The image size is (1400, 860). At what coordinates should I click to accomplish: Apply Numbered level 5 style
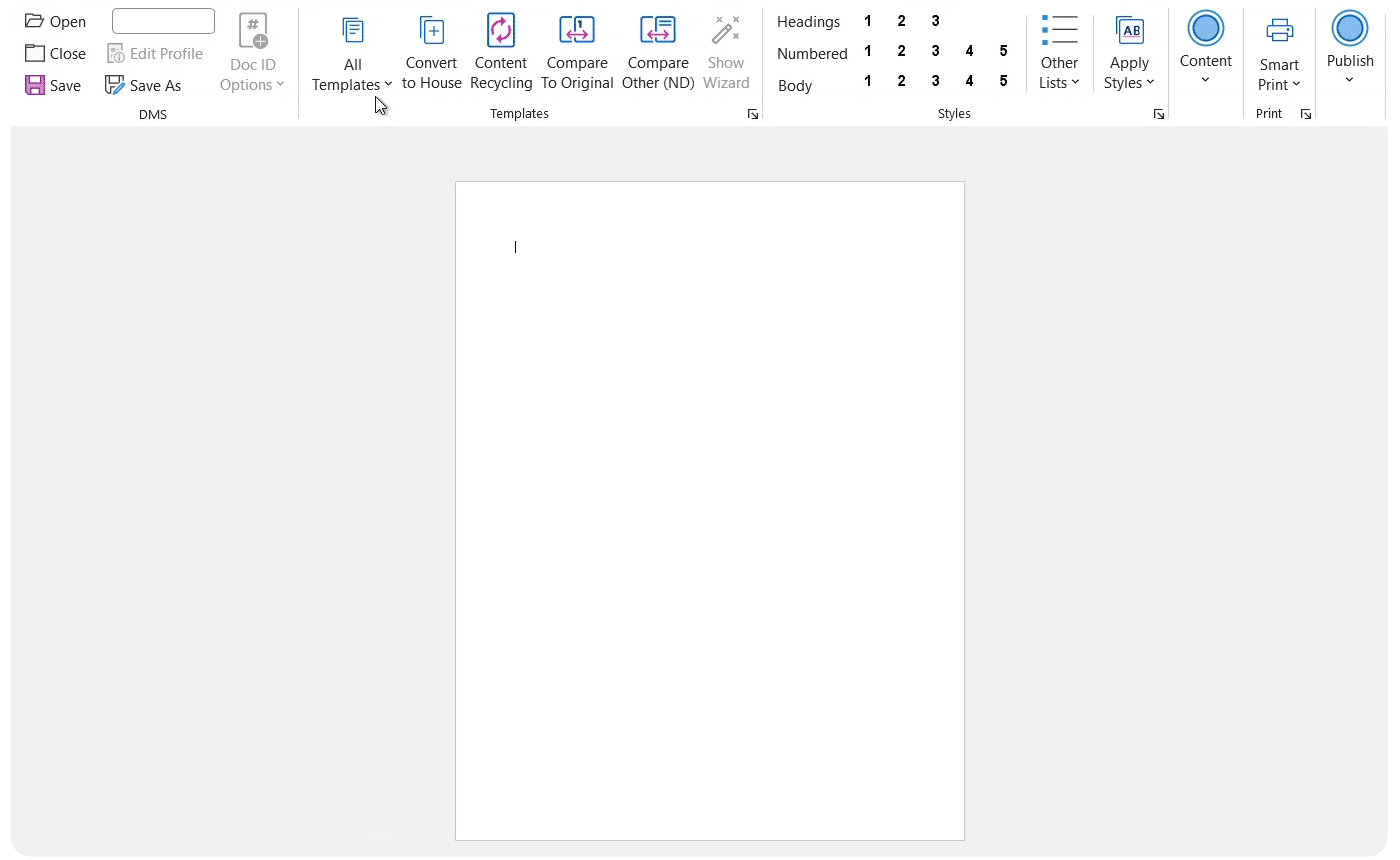(1004, 51)
